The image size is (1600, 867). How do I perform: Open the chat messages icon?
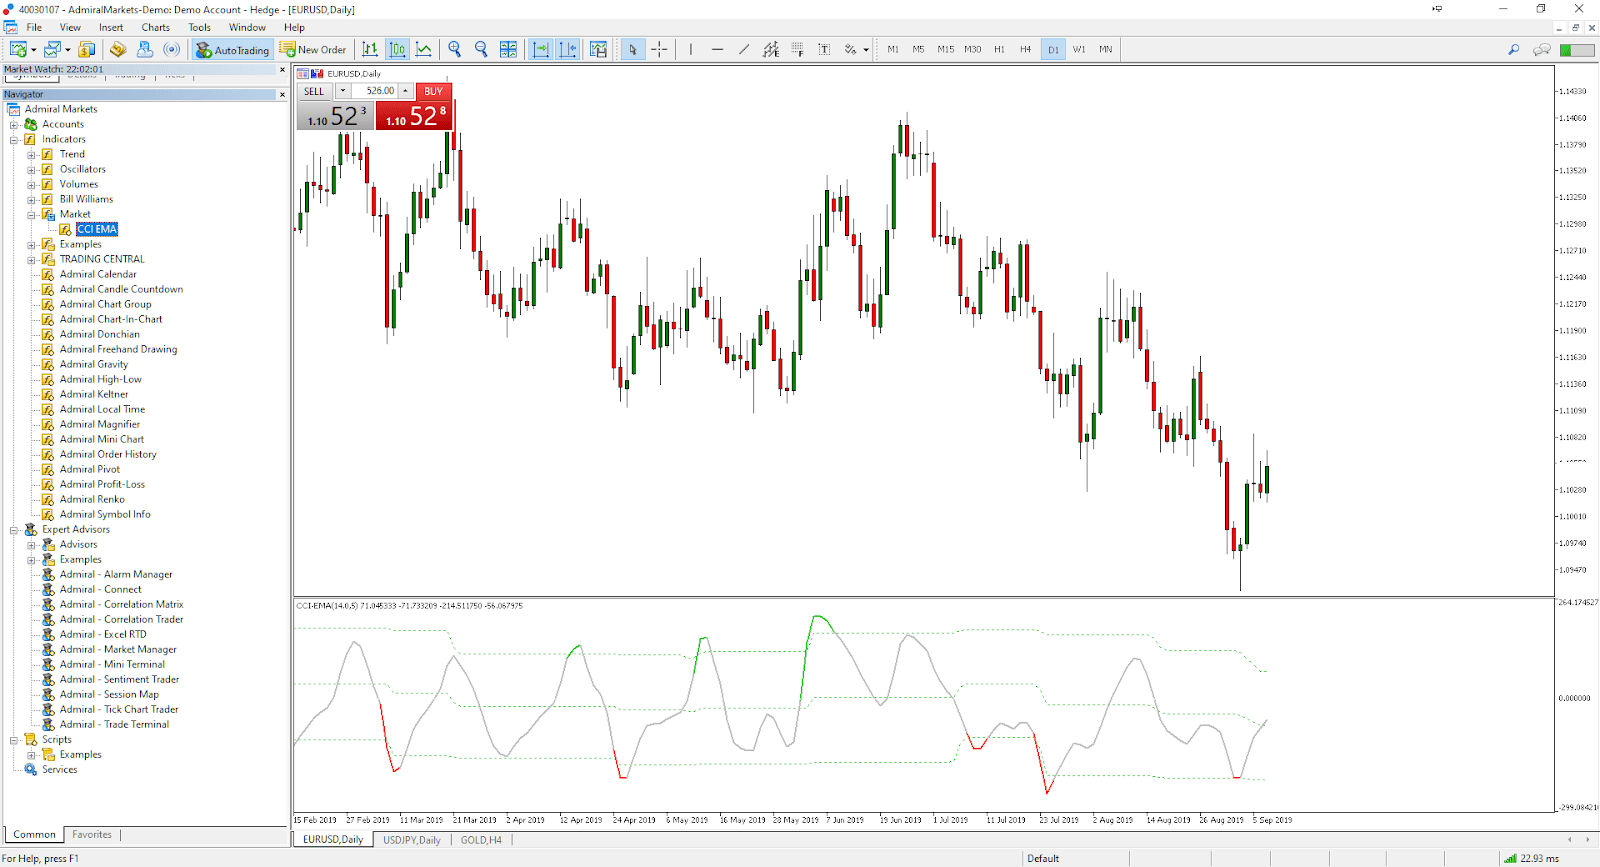(x=1542, y=49)
